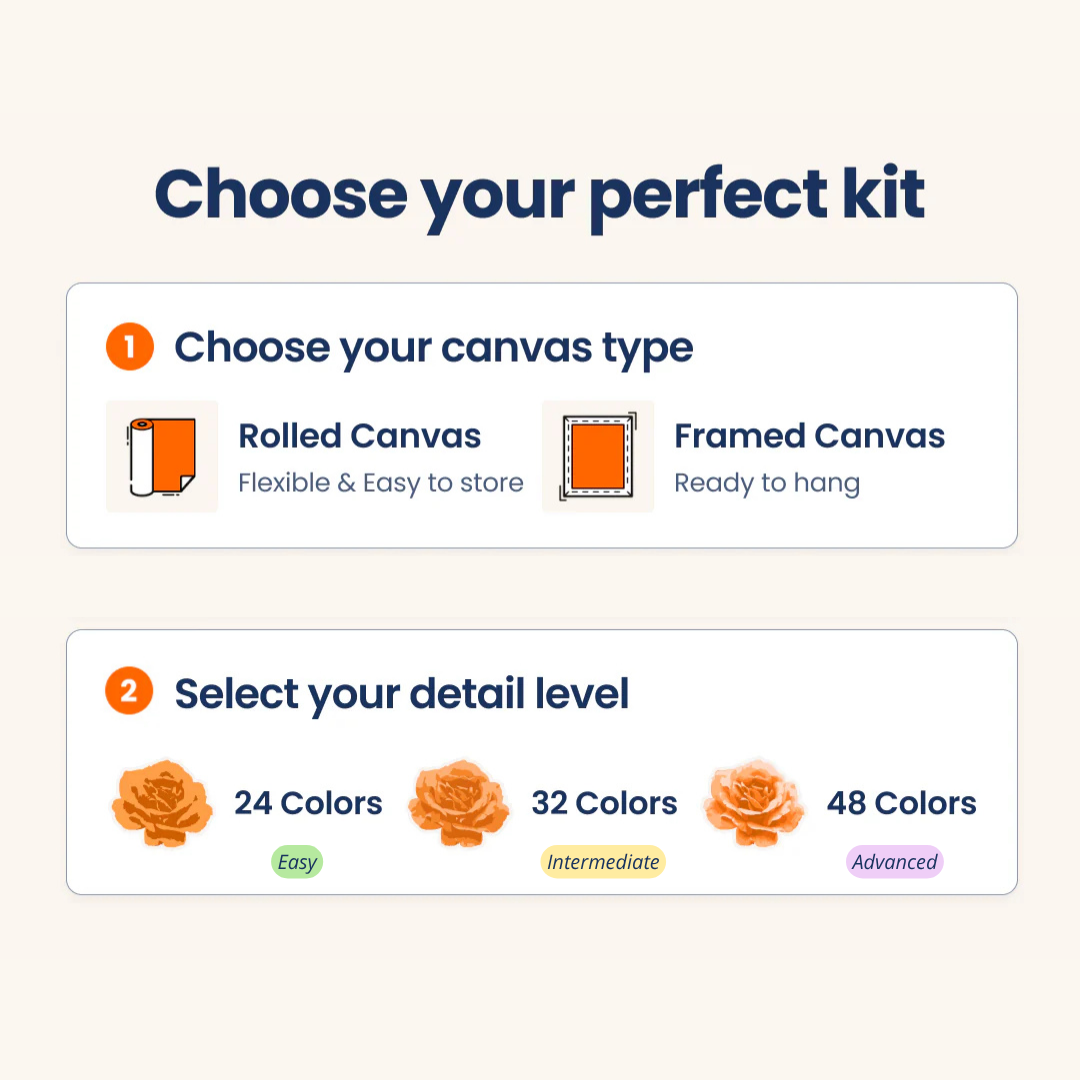
Task: Click the orange step 2 badge
Action: 130,692
